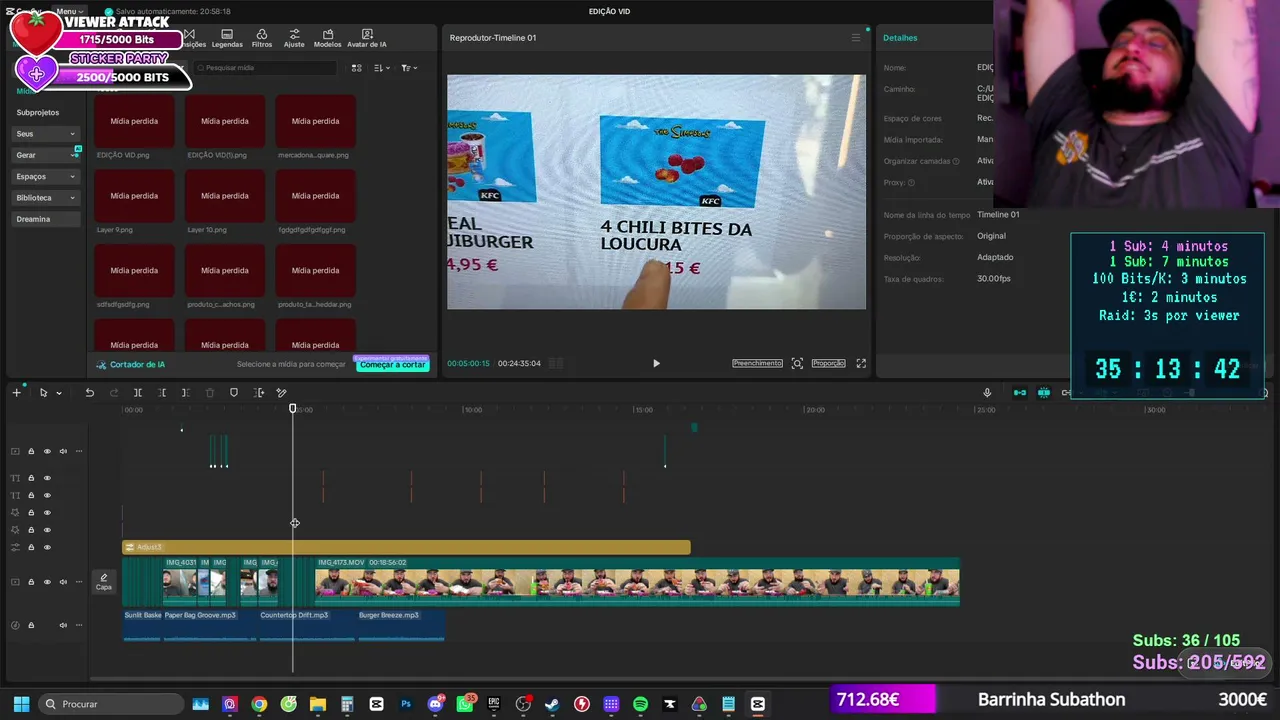This screenshot has width=1280, height=720.
Task: Expand the Espaços sidebar section
Action: pos(46,177)
